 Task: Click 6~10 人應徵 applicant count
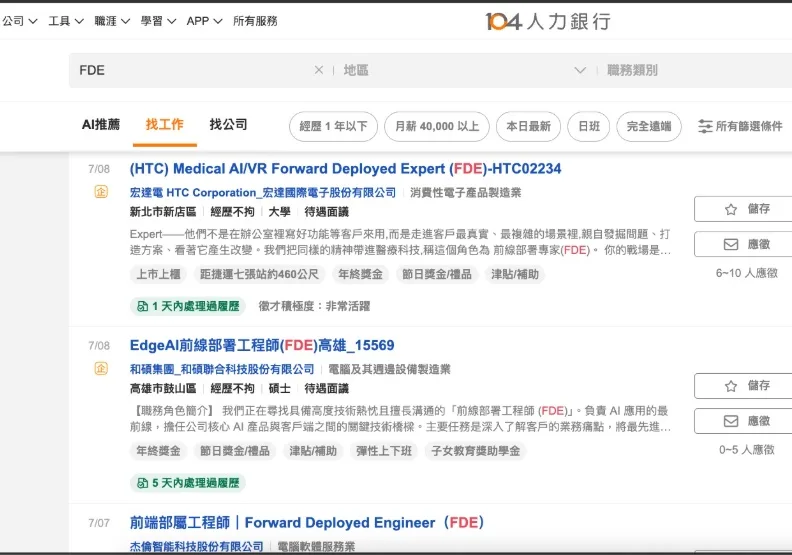(x=747, y=273)
